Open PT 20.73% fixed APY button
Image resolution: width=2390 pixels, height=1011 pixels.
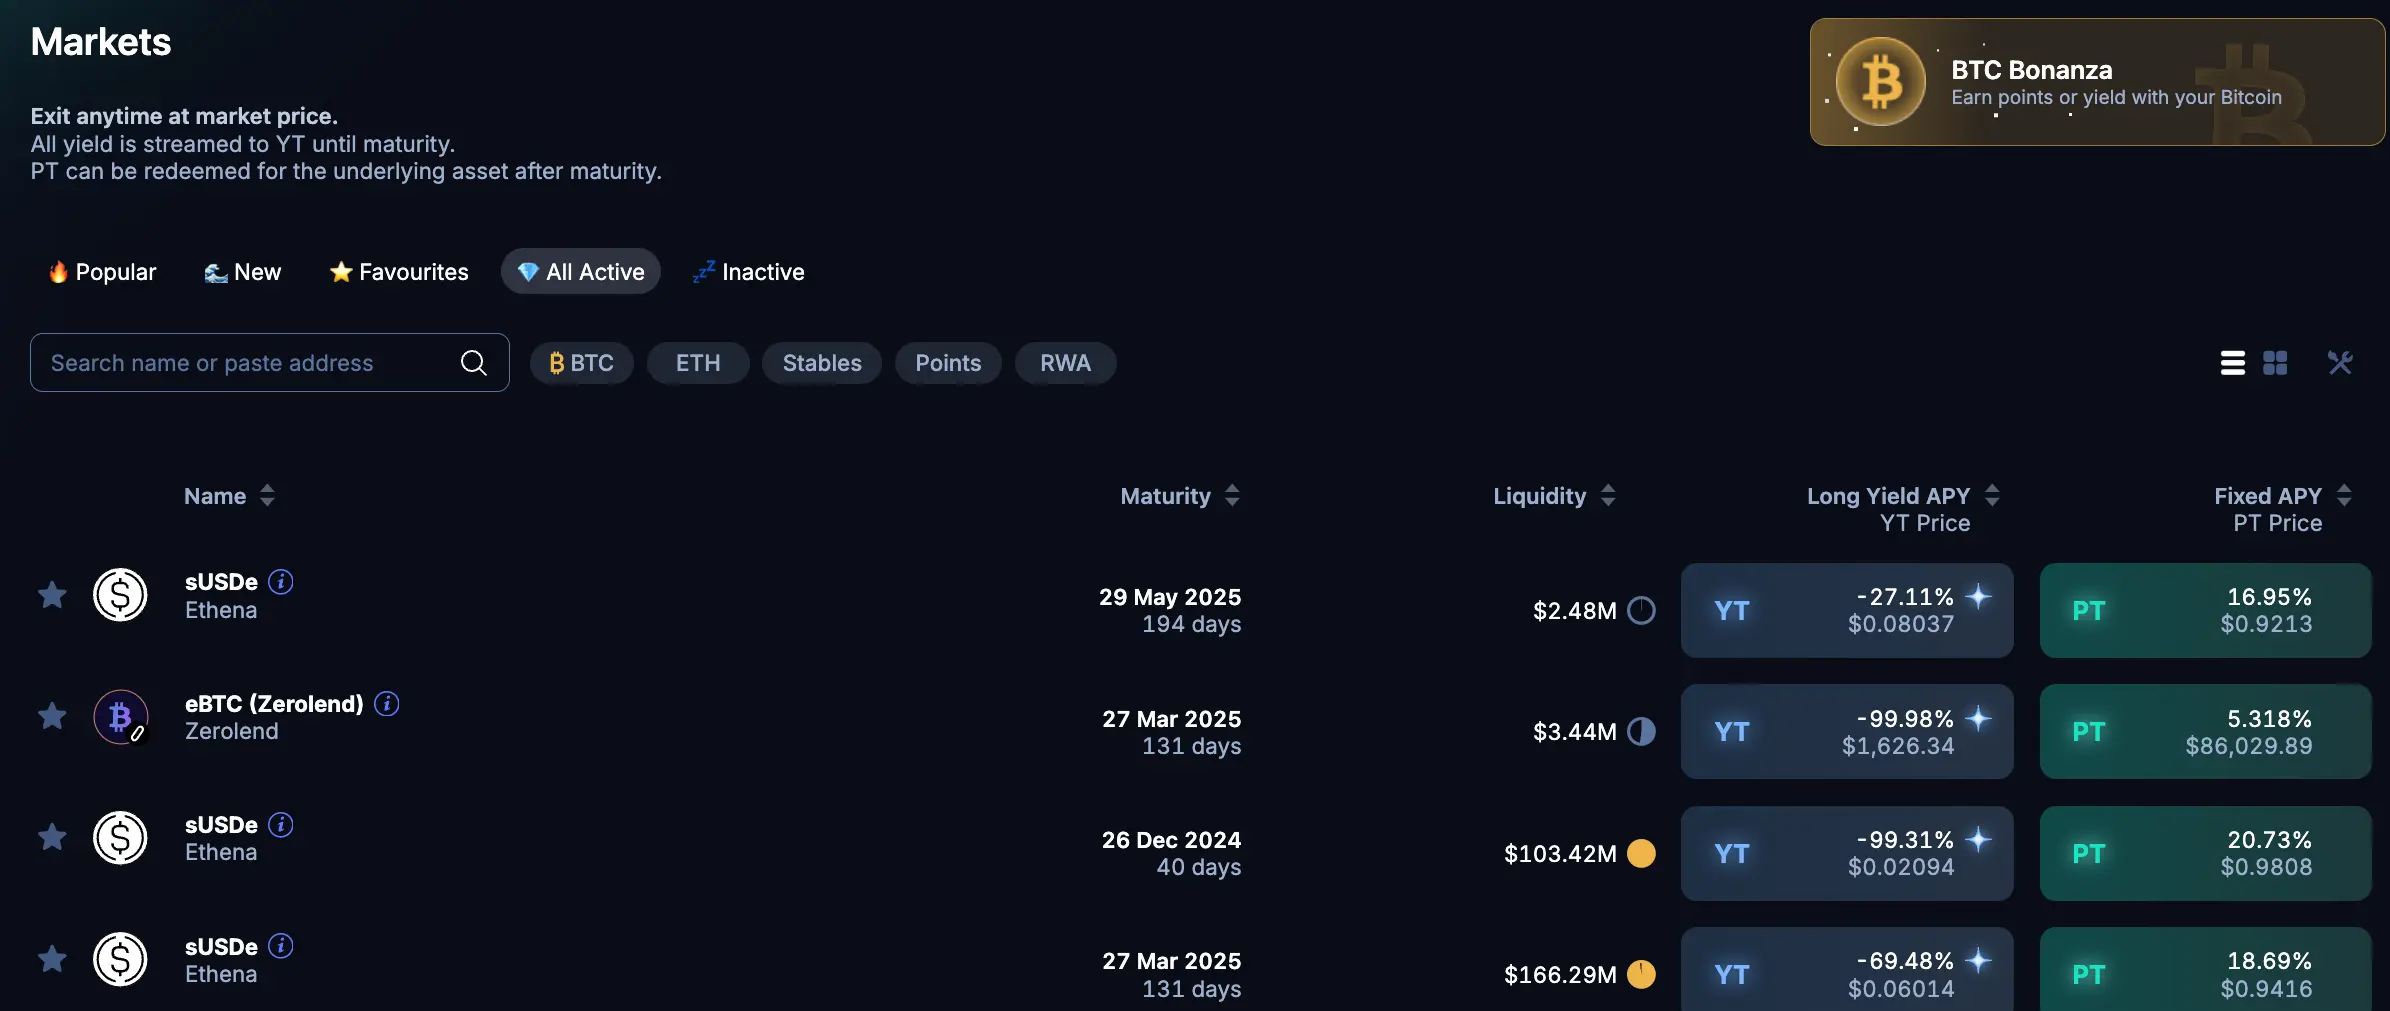(x=2205, y=853)
